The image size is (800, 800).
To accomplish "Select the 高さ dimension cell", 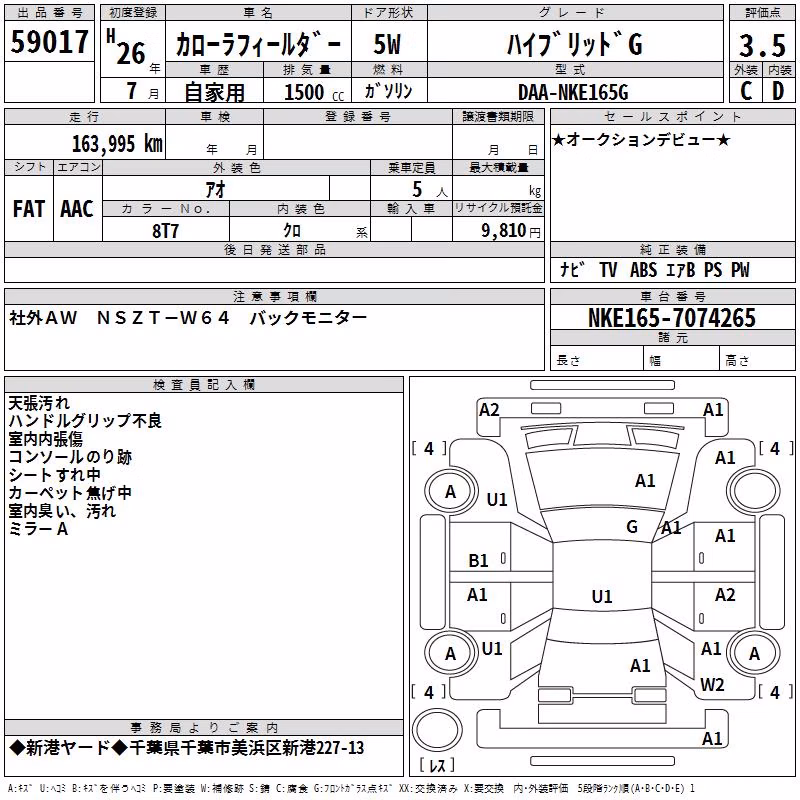I will point(758,360).
